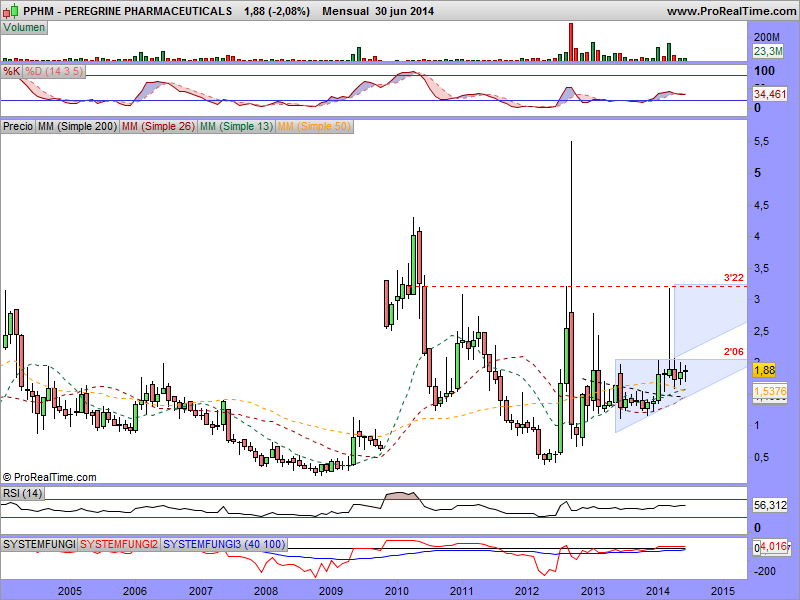
Task: Select the MM (Simple 26) label
Action: pos(158,126)
